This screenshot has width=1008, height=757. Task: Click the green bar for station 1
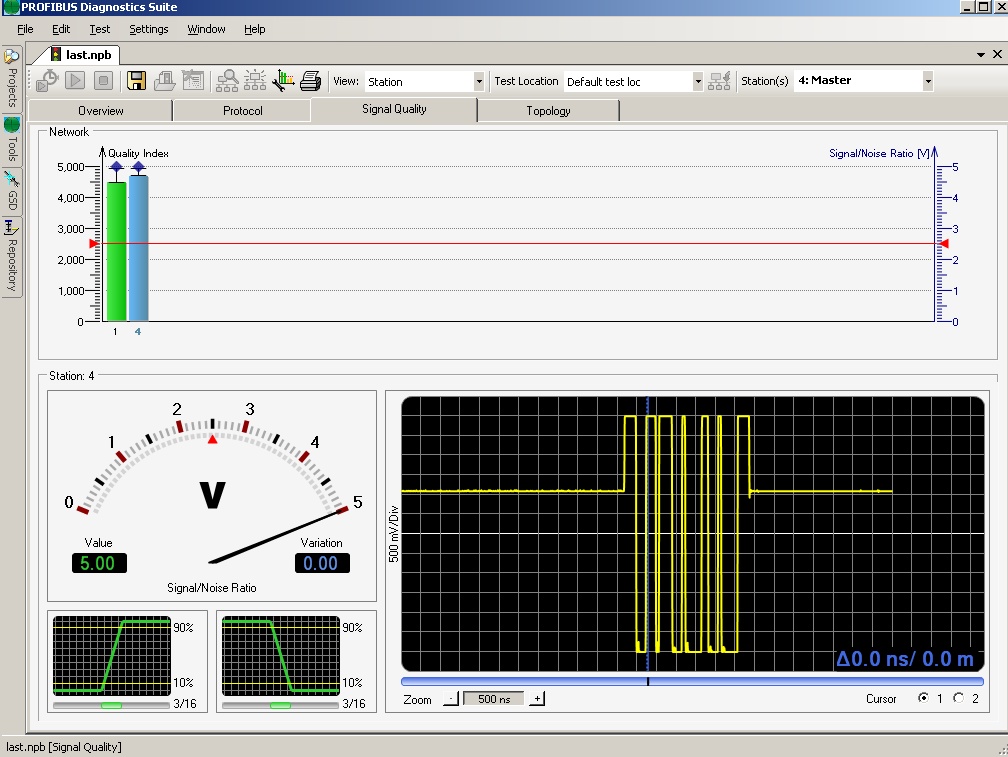coord(116,251)
